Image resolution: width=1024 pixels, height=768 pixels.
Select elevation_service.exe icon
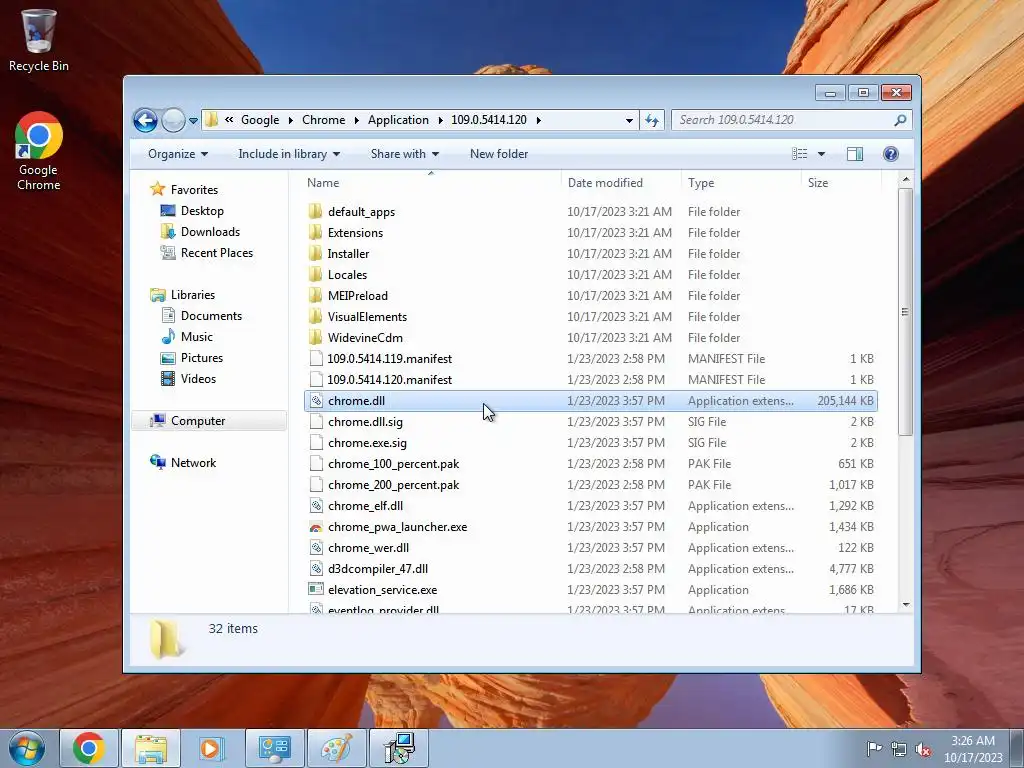(x=316, y=590)
